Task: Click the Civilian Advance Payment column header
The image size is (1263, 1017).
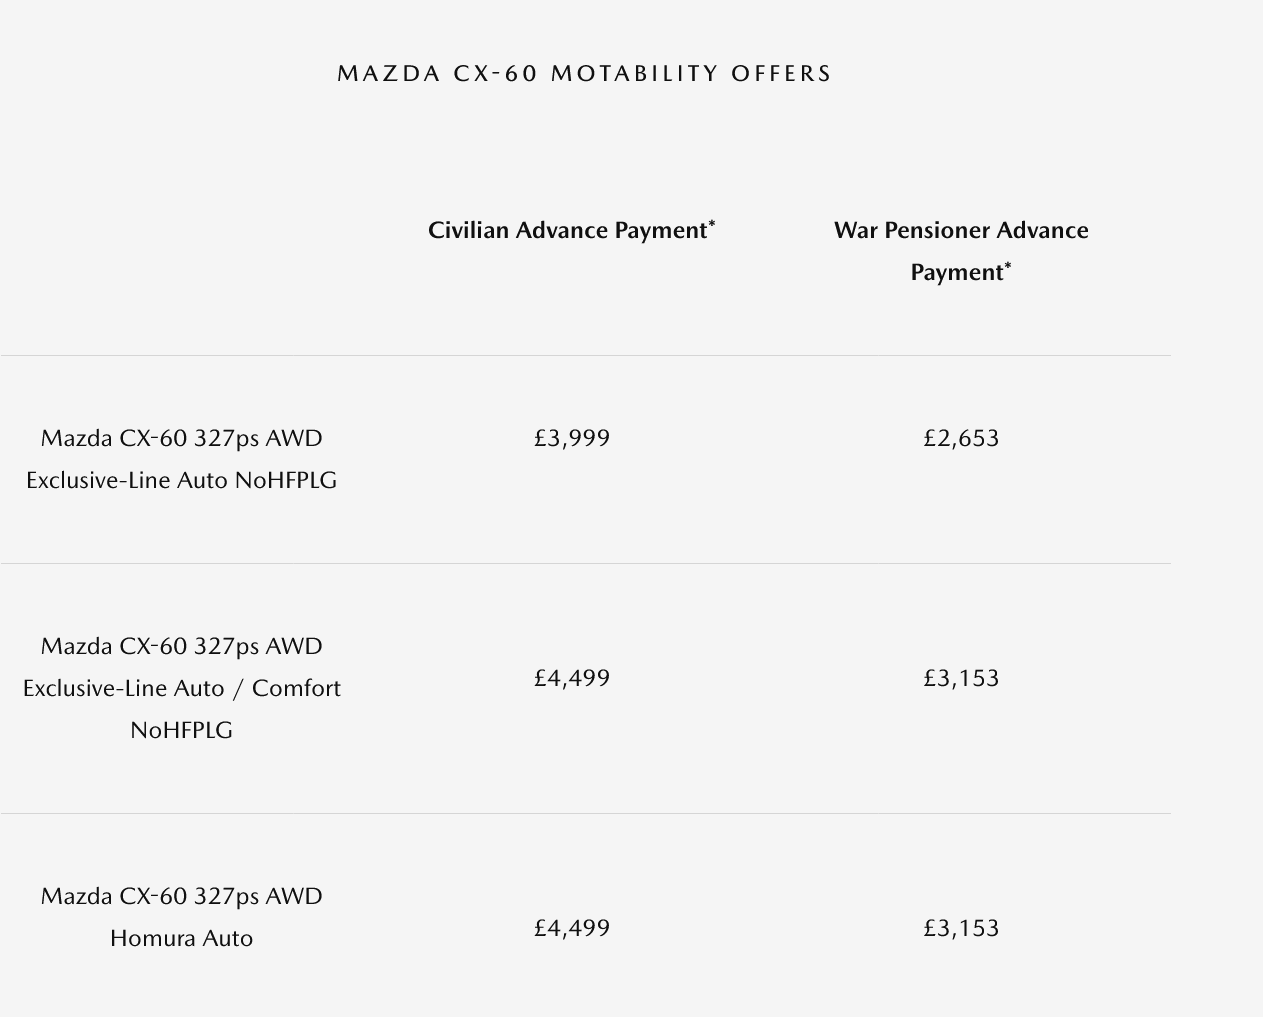Action: (x=568, y=230)
